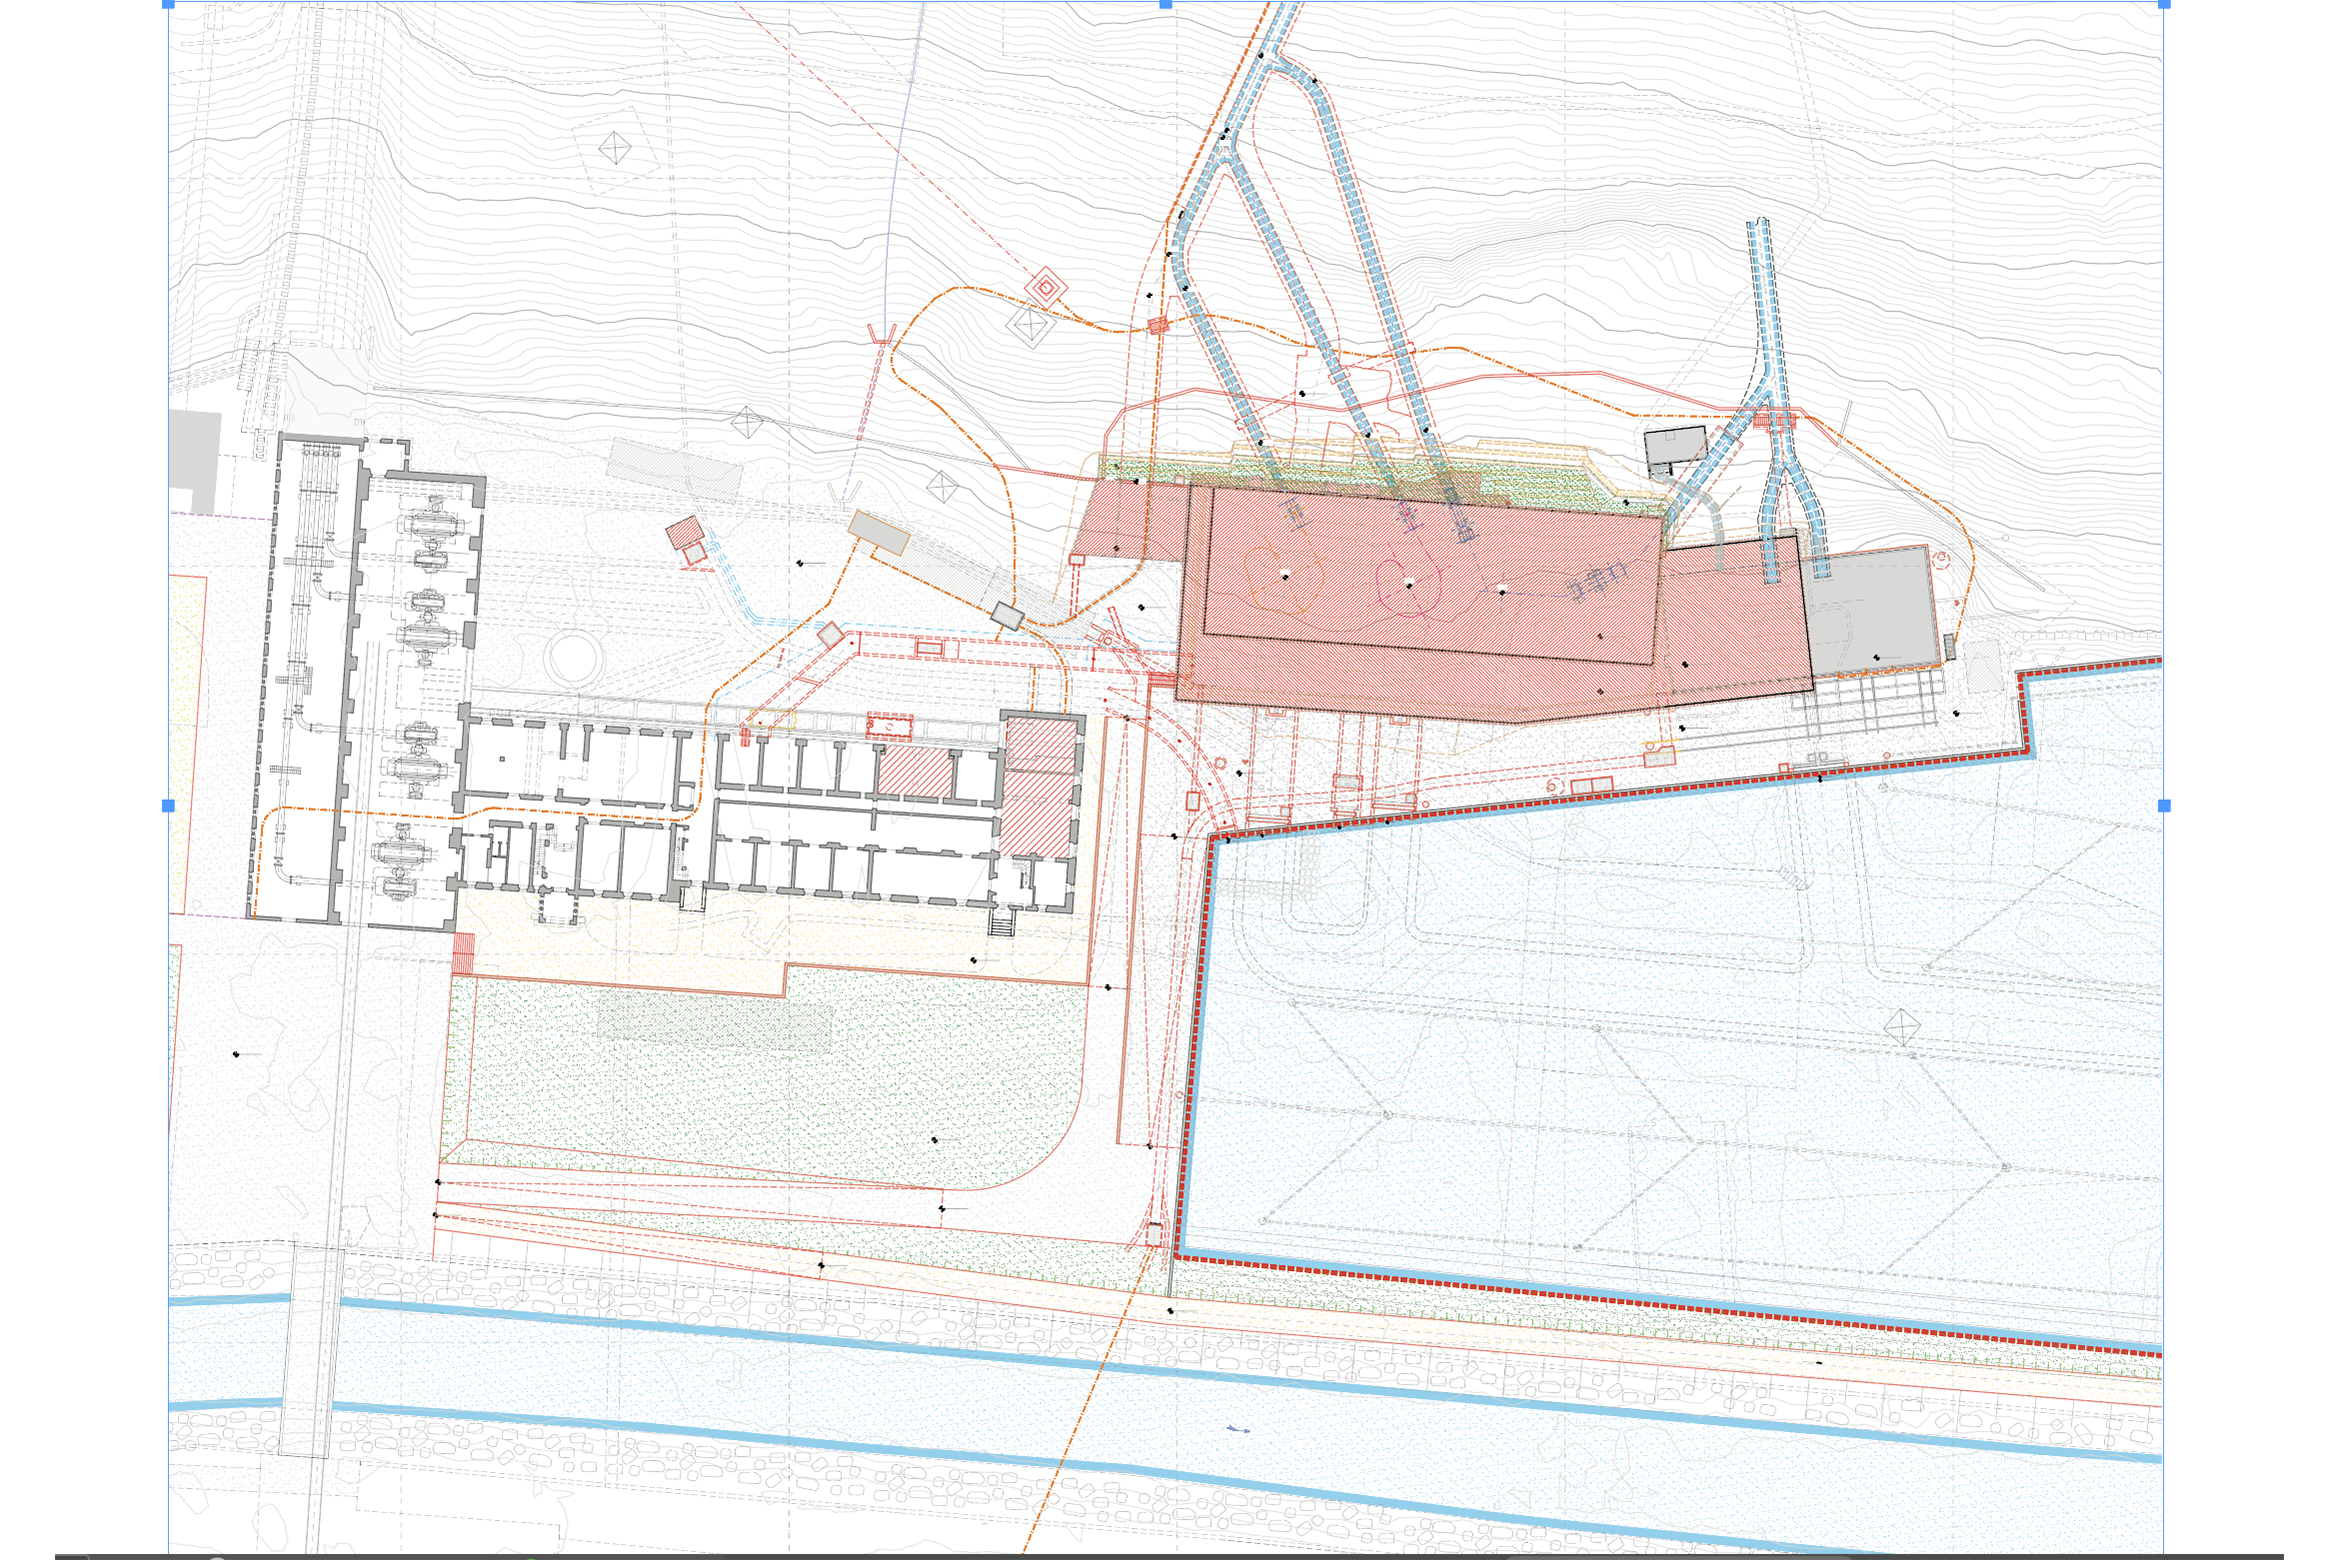This screenshot has height=1560, width=2340.
Task: Click the middle-right blue selection handle
Action: pos(2163,805)
